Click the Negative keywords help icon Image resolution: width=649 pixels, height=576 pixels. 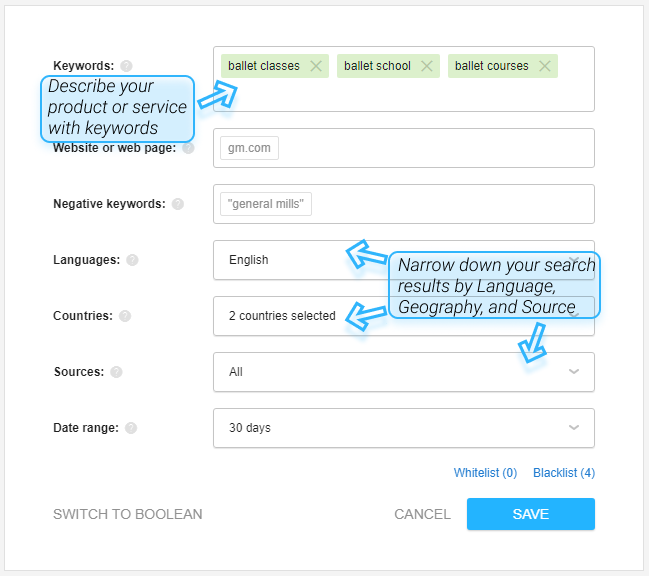pos(178,204)
